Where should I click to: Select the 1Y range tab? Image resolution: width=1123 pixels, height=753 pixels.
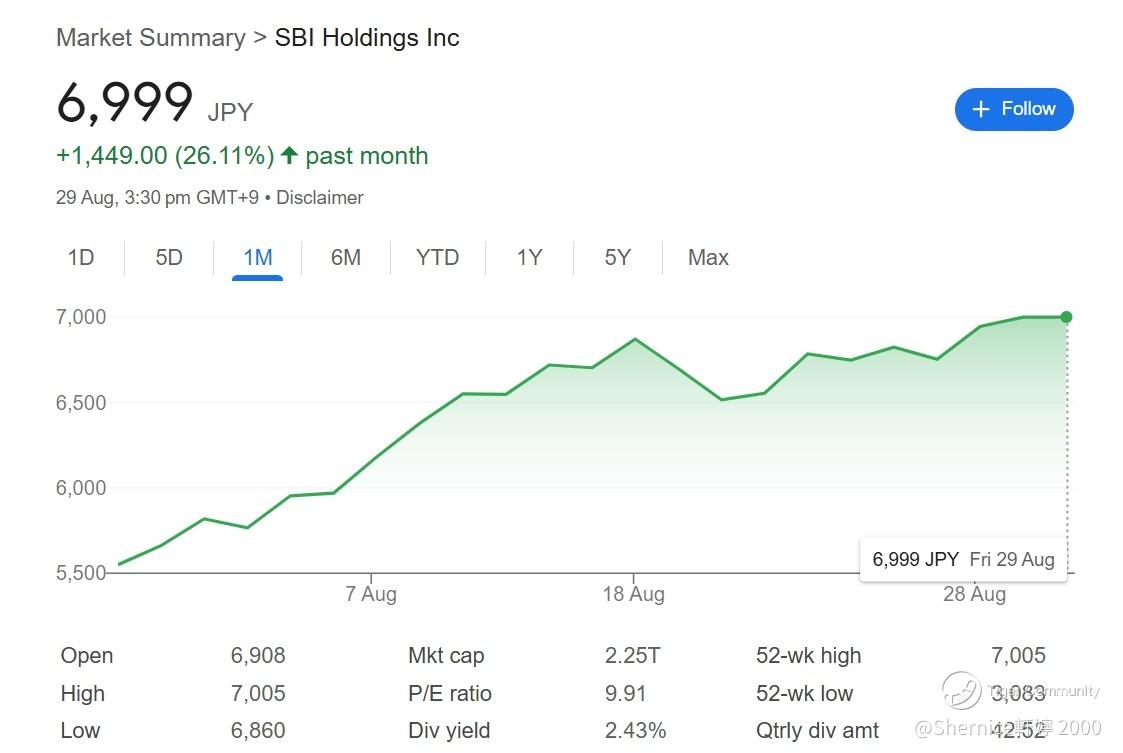point(529,258)
